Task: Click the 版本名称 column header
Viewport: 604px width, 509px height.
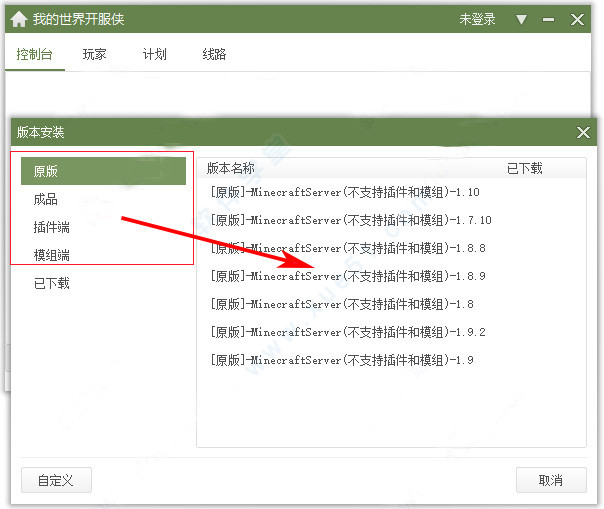Action: (x=230, y=168)
